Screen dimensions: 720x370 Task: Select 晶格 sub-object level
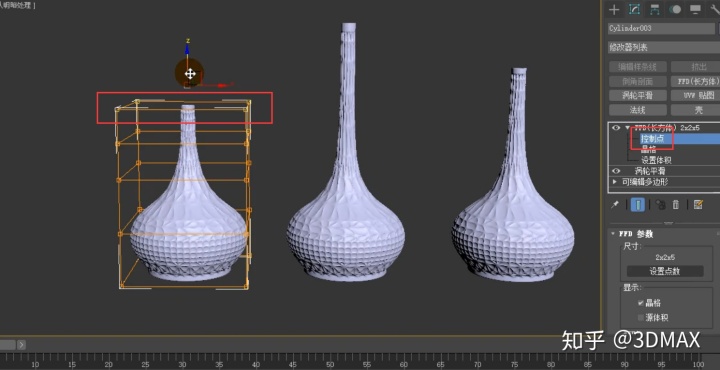pos(648,149)
